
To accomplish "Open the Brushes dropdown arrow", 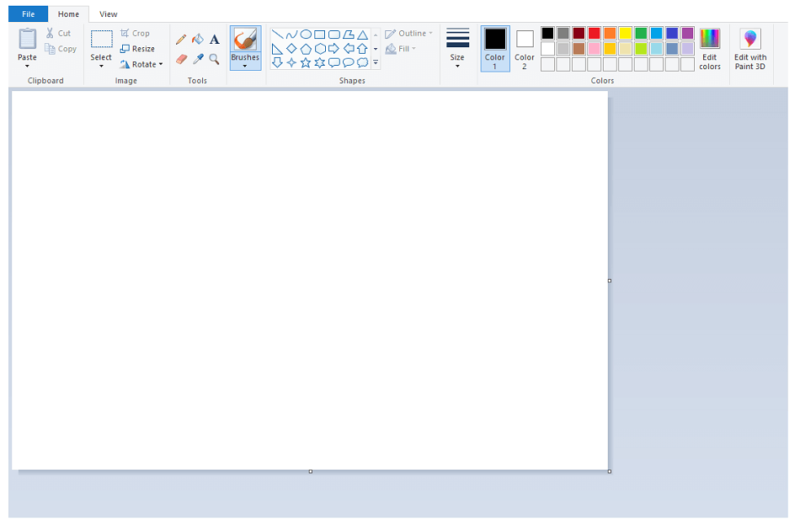I will [245, 66].
